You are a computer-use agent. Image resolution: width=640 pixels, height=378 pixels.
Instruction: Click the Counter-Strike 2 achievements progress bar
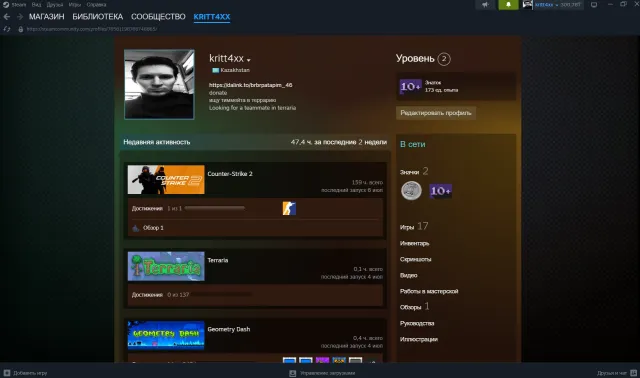[215, 208]
